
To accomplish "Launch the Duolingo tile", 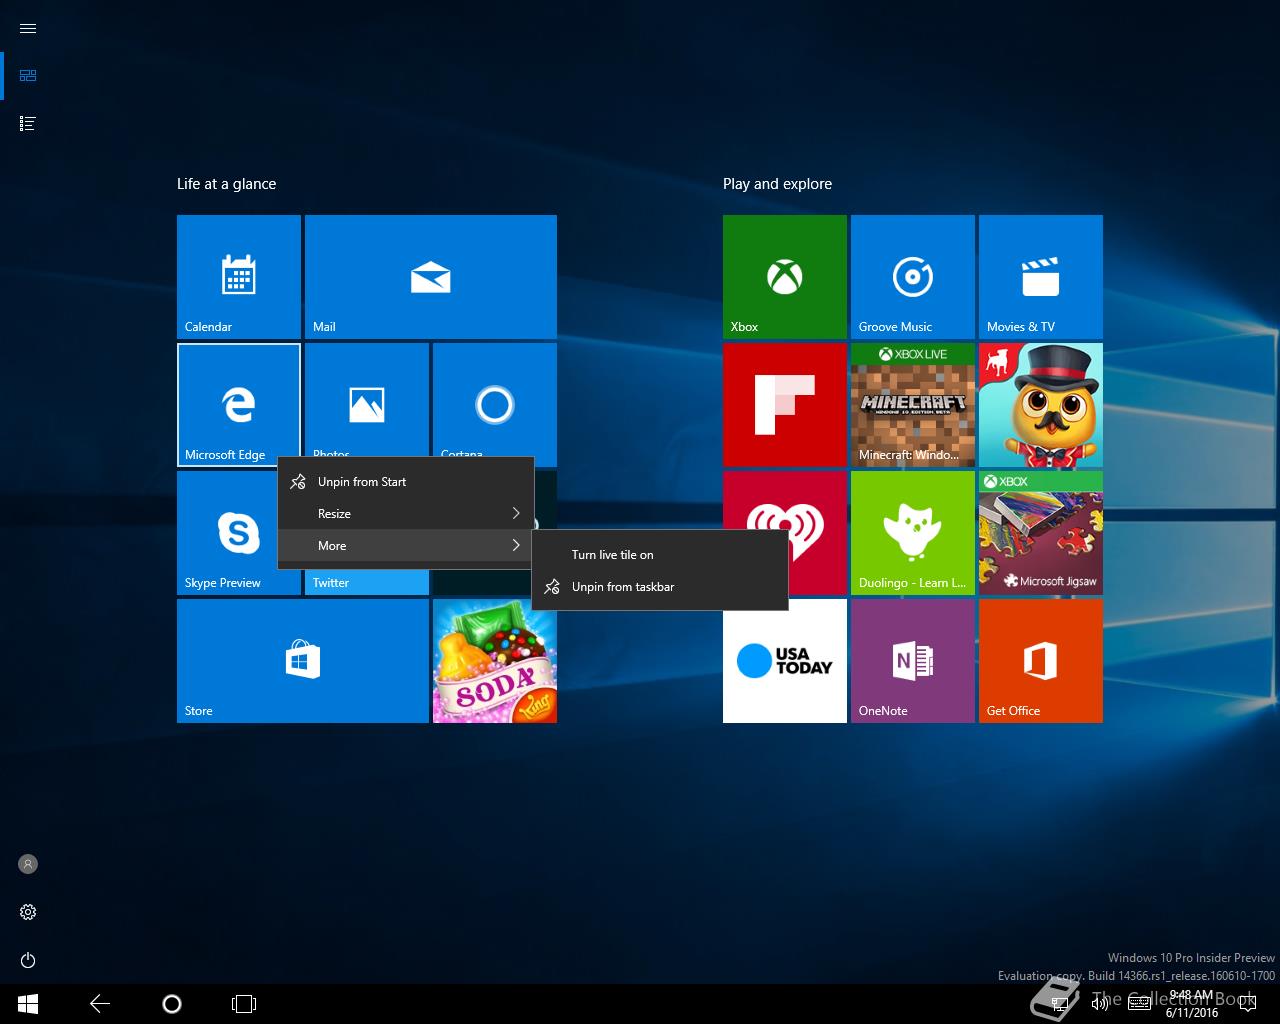I will pos(913,533).
